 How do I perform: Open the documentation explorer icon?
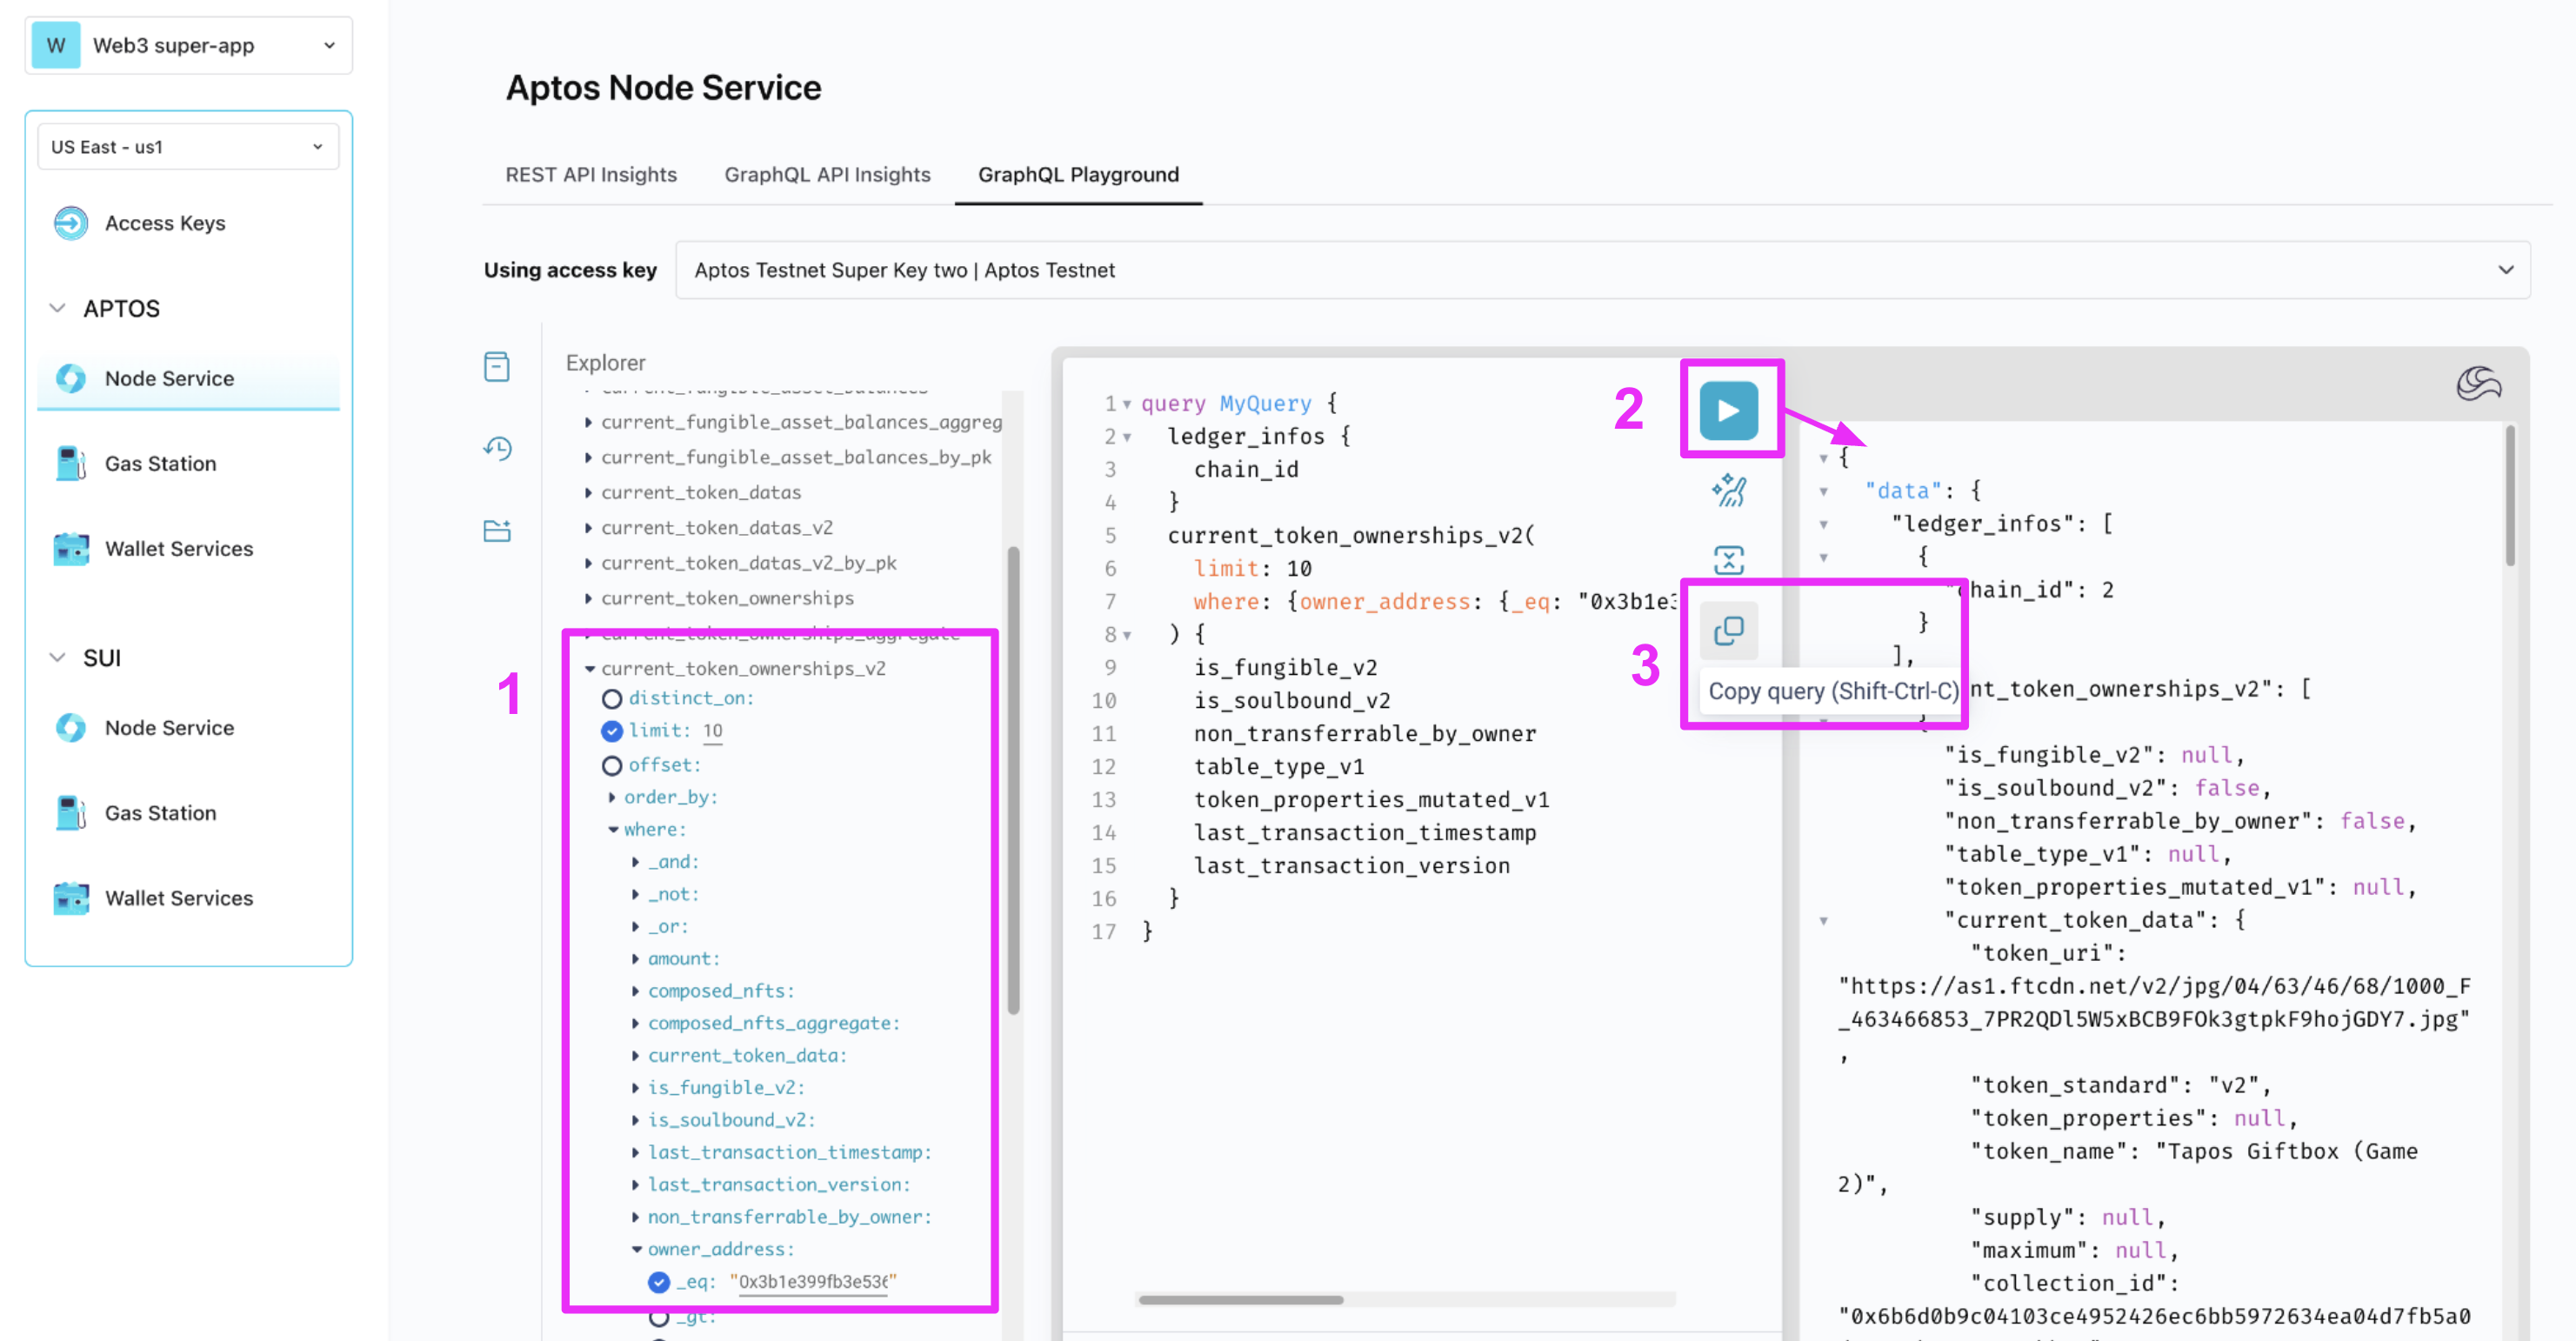(x=496, y=367)
